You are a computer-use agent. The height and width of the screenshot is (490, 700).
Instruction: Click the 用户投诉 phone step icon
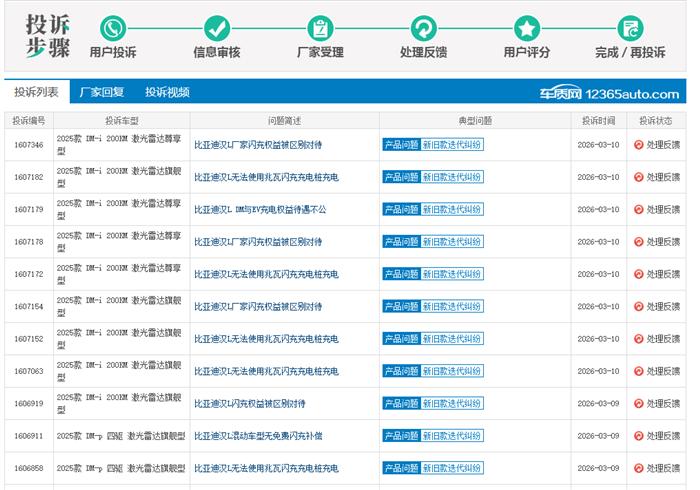[x=113, y=28]
